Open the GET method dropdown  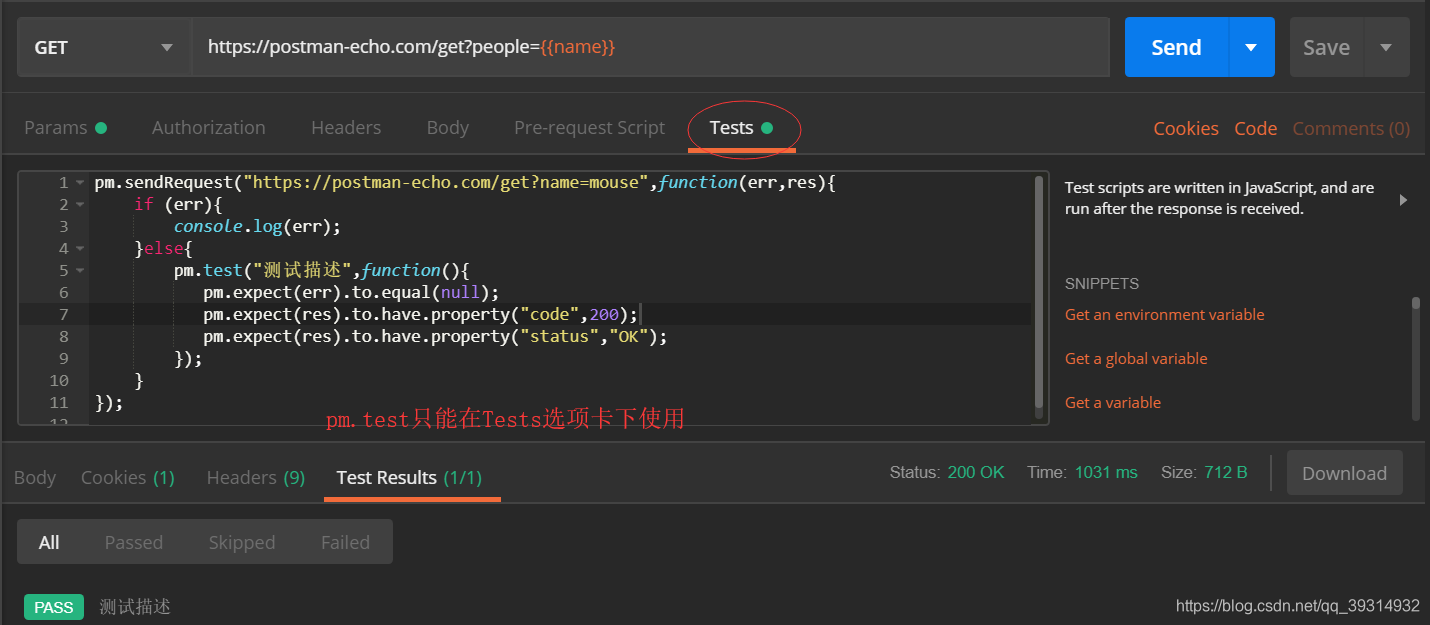(x=104, y=47)
